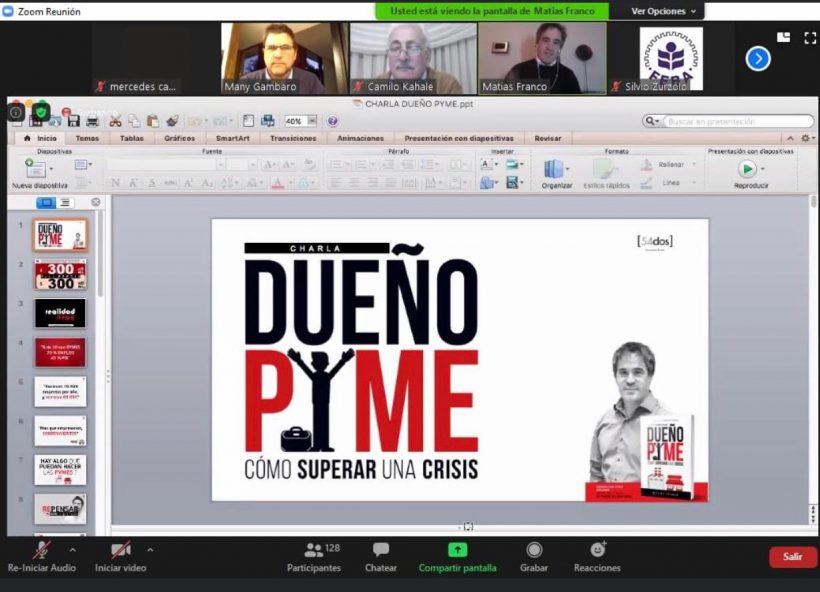The image size is (820, 592).
Task: Open the Reacciones emoji icon
Action: click(x=598, y=549)
